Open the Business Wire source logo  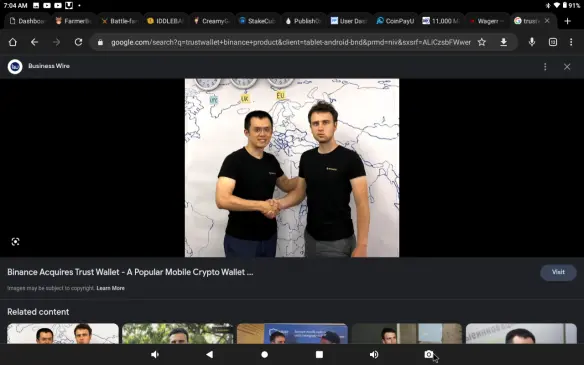tap(15, 67)
